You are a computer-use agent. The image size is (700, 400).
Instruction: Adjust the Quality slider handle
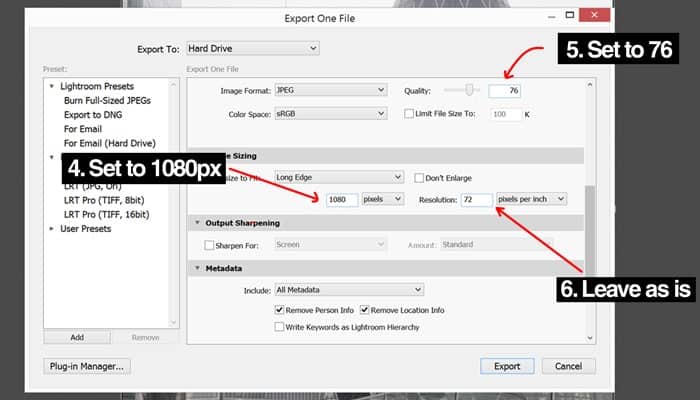coord(469,90)
